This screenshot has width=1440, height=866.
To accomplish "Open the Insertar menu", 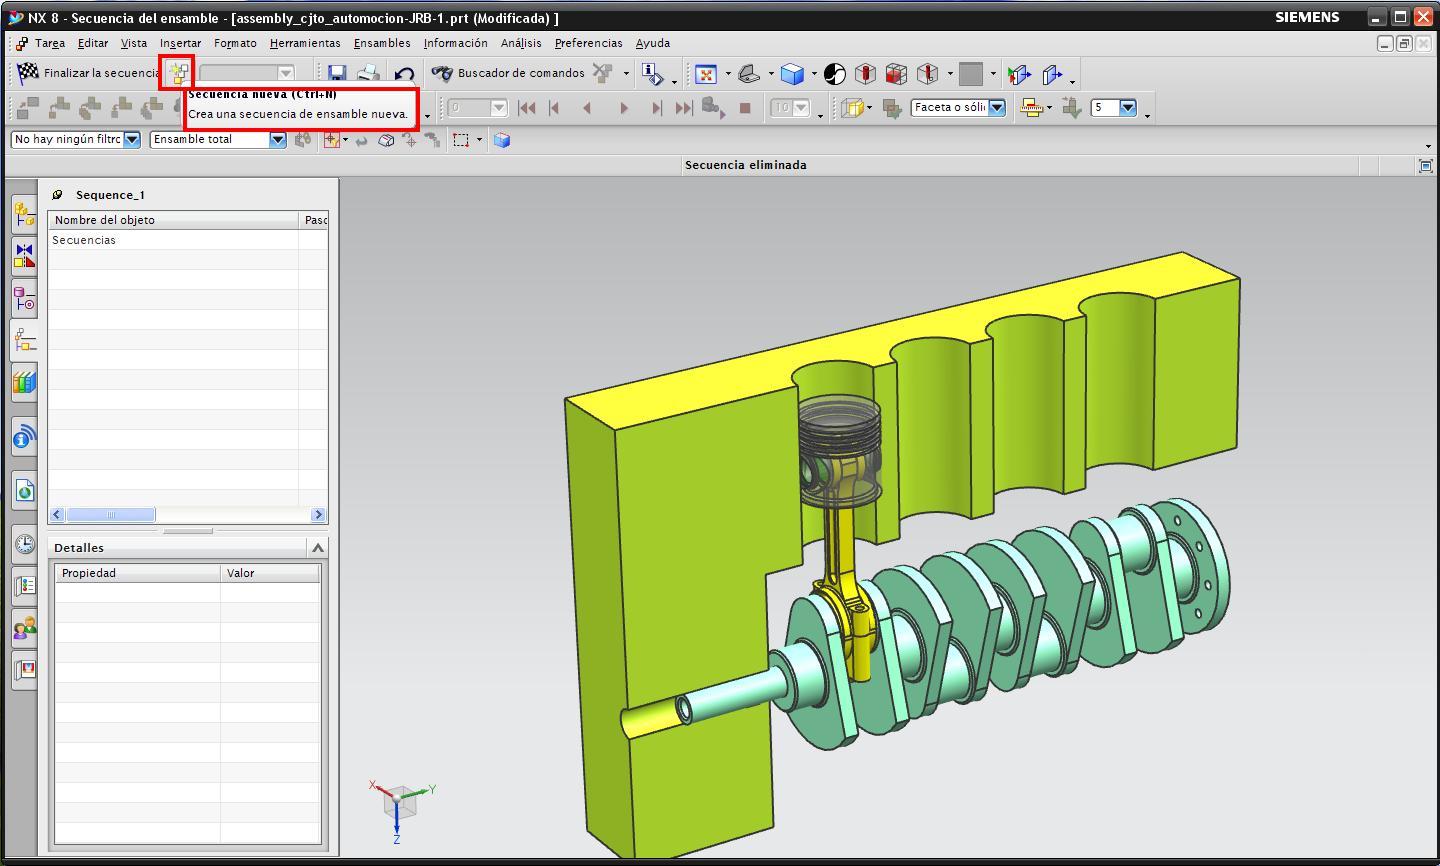I will (x=180, y=43).
